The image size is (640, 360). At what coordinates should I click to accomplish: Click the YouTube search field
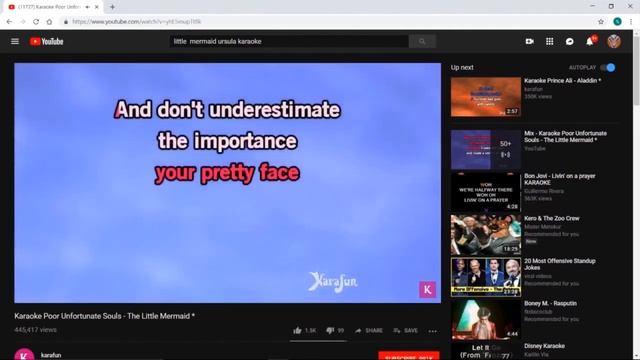coord(289,41)
